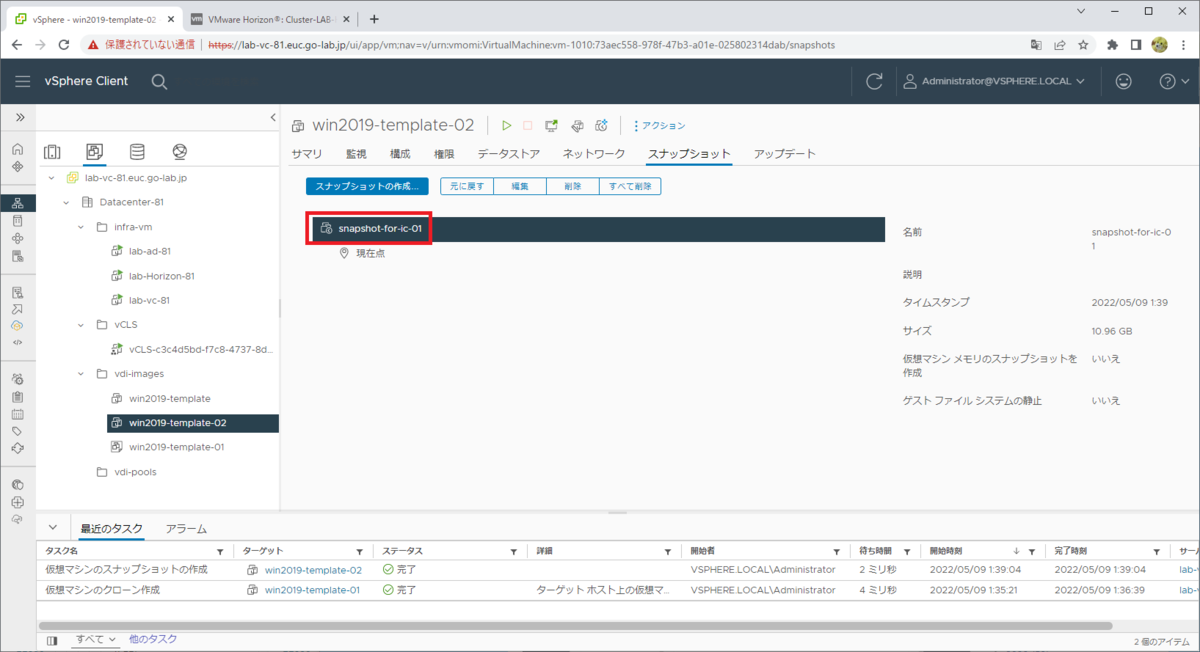The height and width of the screenshot is (652, 1200).
Task: Open Developer Center sidebar icon
Action: tap(17, 342)
